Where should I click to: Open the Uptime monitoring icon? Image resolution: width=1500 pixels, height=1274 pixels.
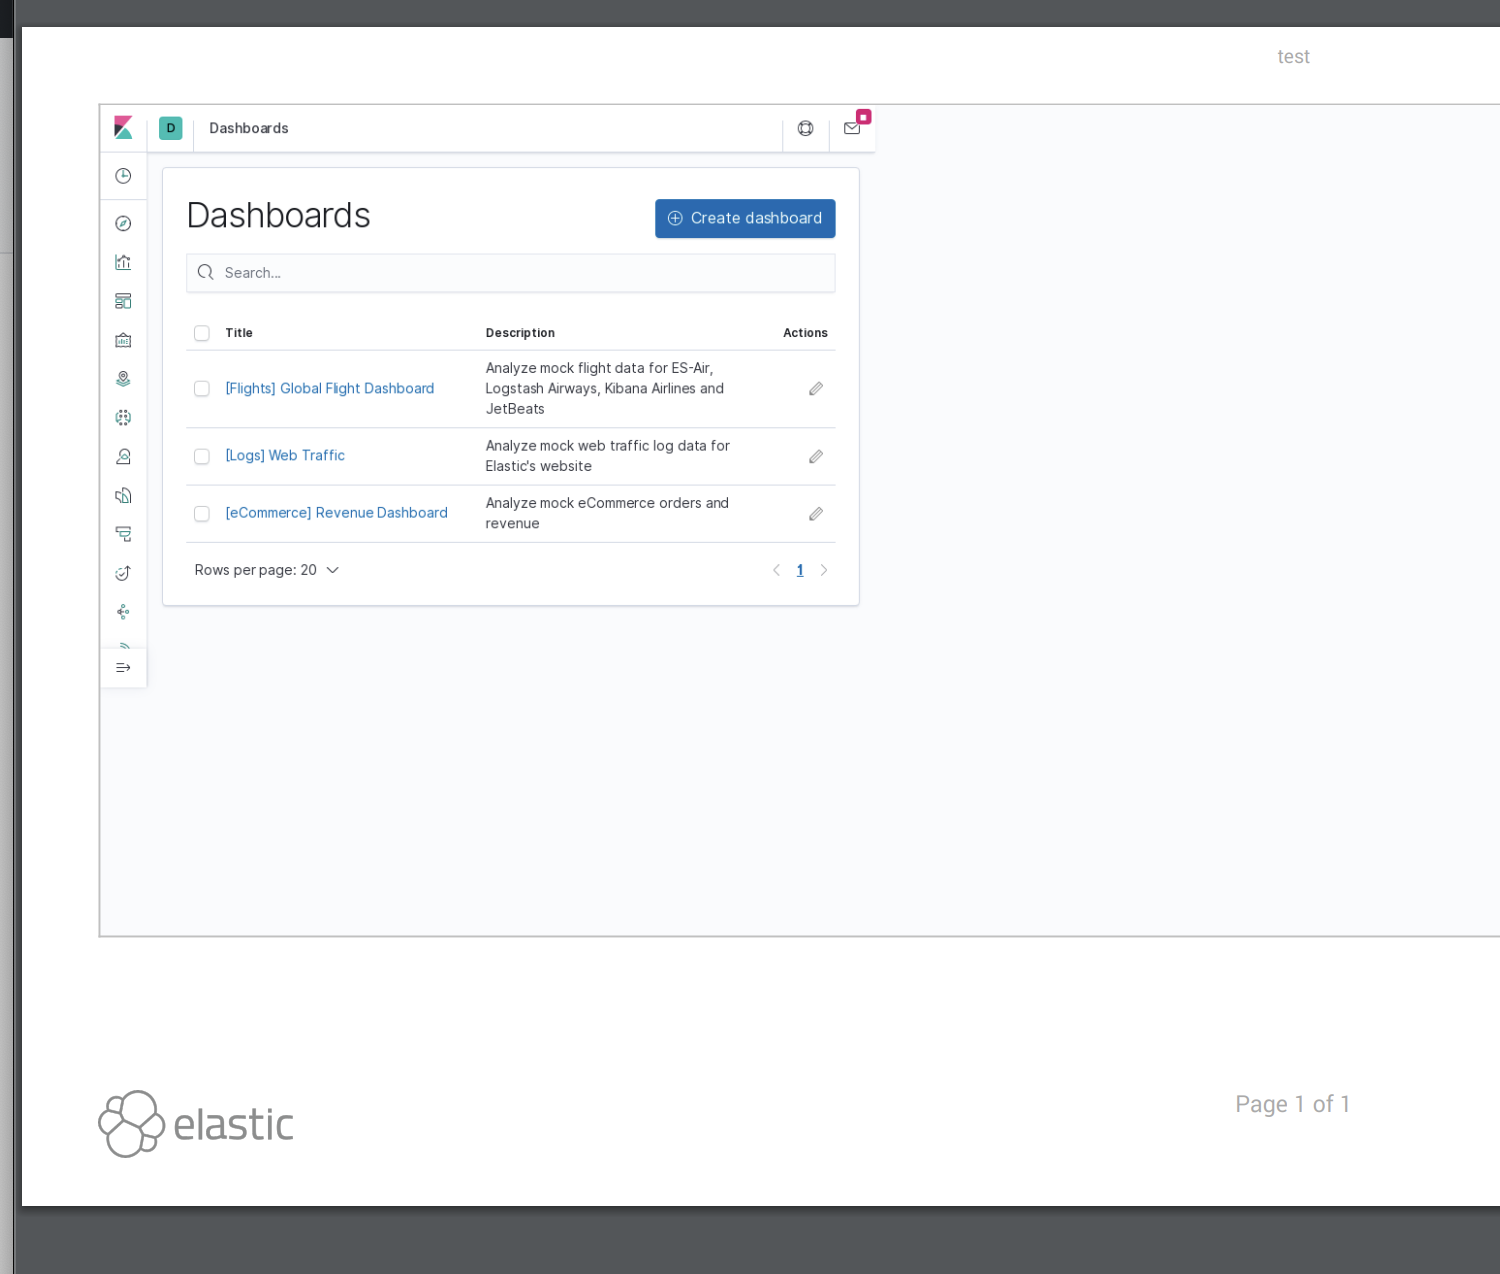(123, 572)
